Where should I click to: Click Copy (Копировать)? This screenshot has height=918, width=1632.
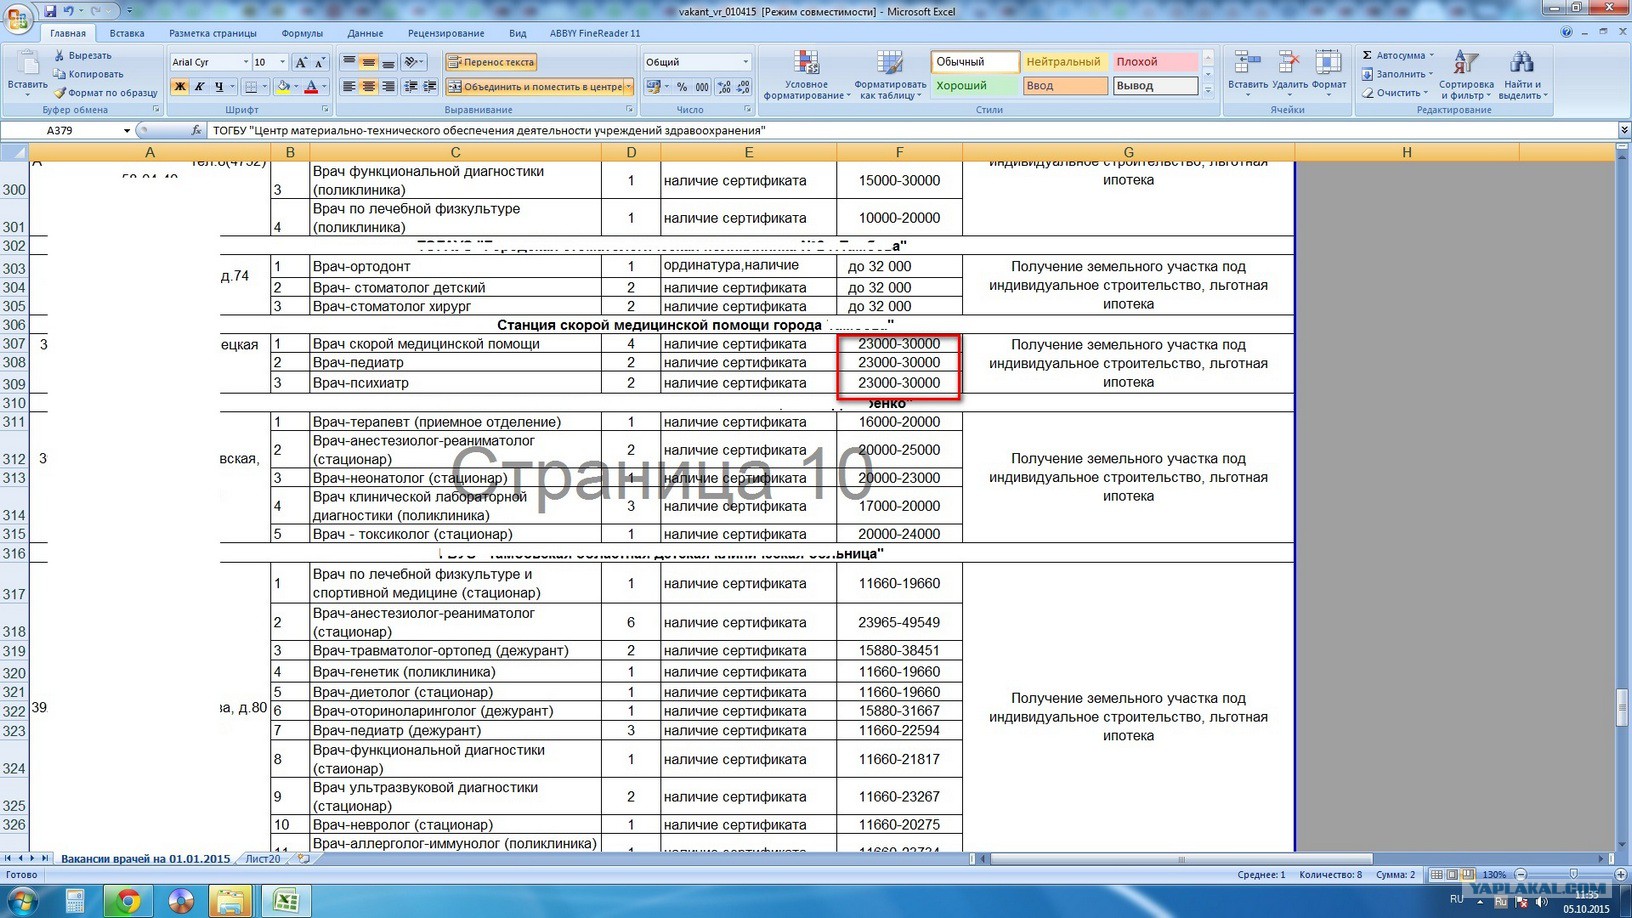[88, 74]
